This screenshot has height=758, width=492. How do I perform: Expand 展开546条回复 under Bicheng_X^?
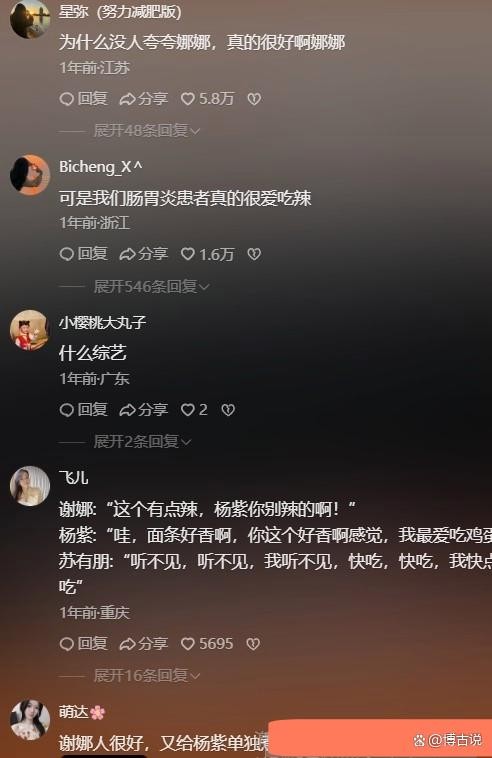click(x=151, y=286)
